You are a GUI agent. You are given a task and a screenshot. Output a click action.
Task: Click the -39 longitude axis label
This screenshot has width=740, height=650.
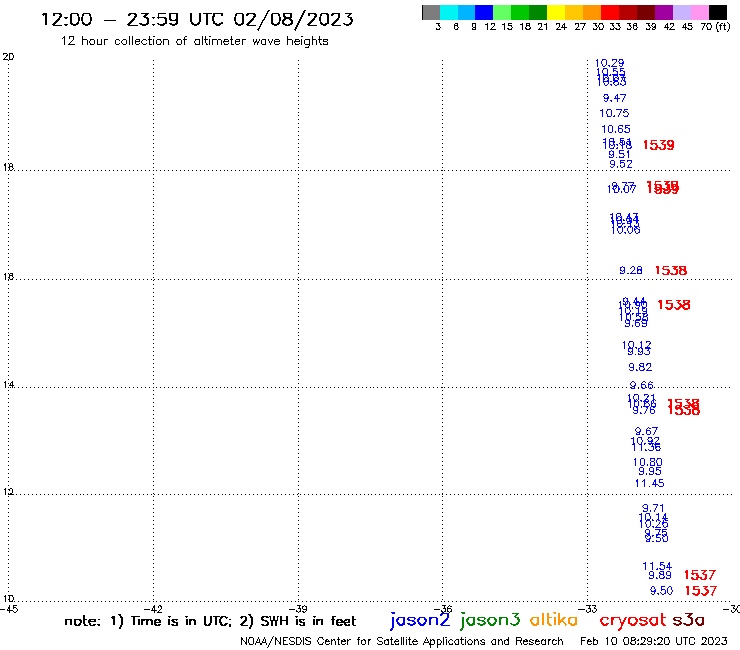coord(298,609)
